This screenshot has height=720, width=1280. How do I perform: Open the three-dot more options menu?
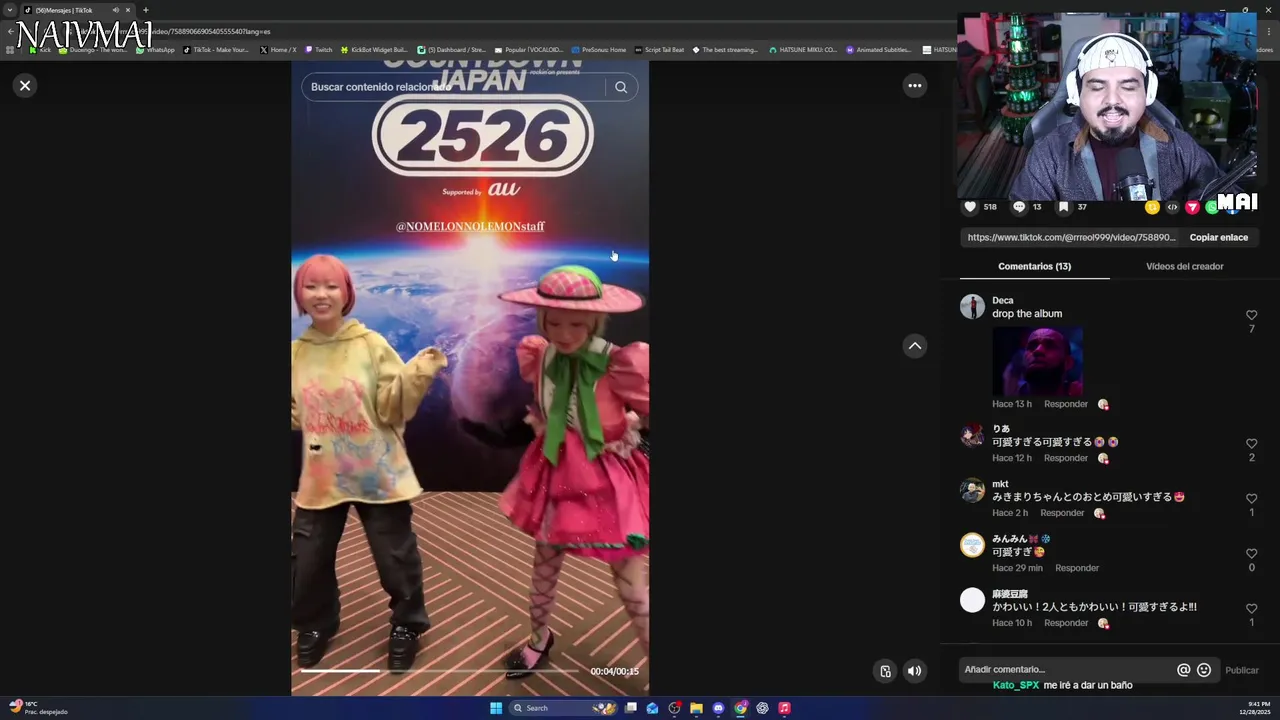click(914, 86)
